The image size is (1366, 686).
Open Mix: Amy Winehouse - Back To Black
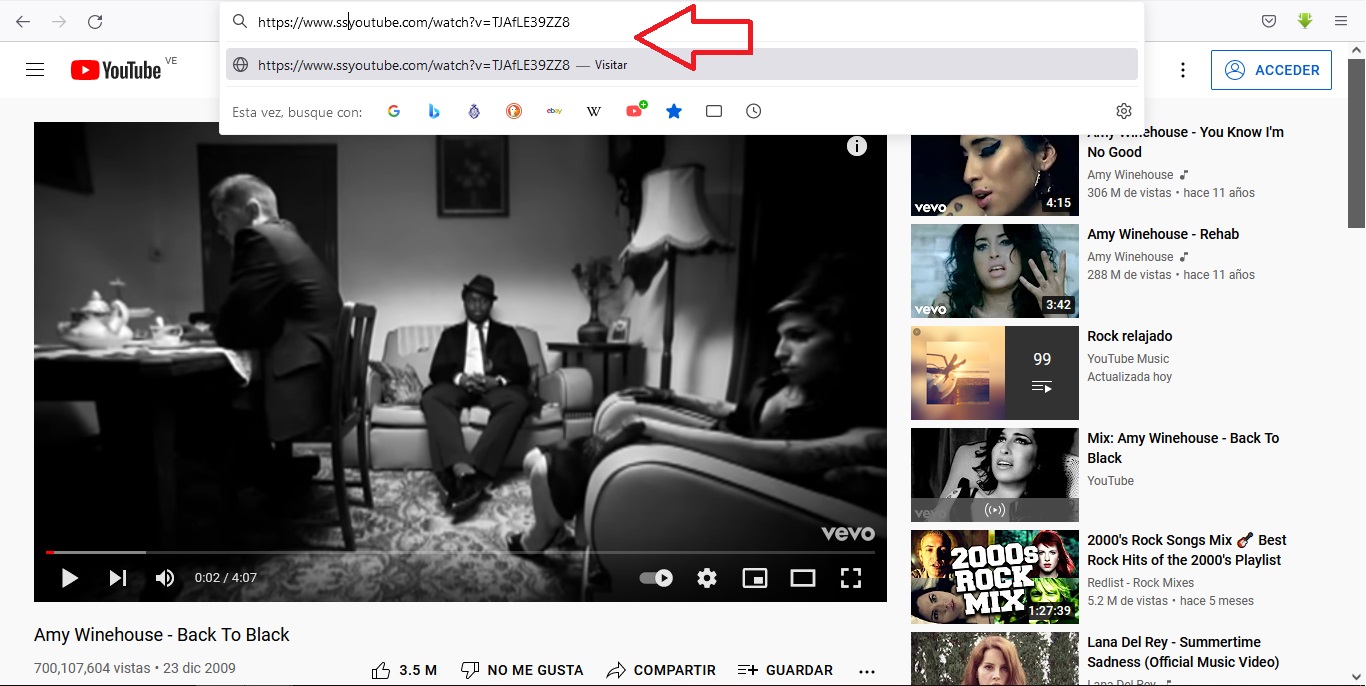(1183, 448)
